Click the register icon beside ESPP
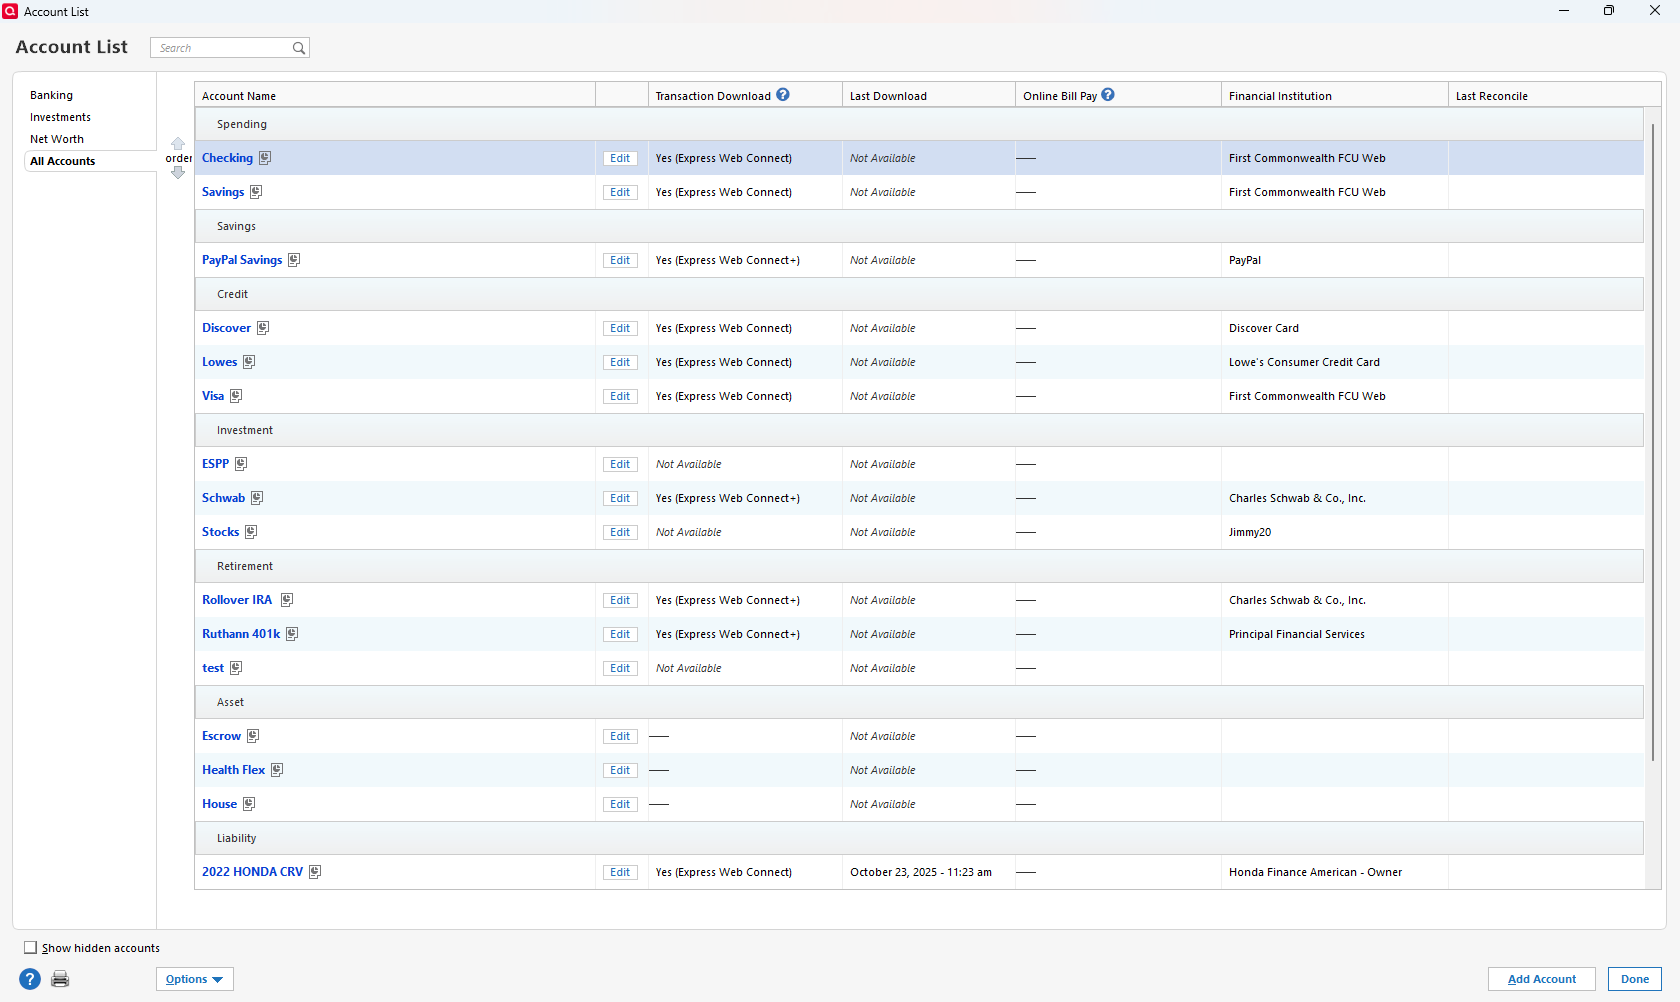Screen dimensions: 1680x1002 [241, 464]
